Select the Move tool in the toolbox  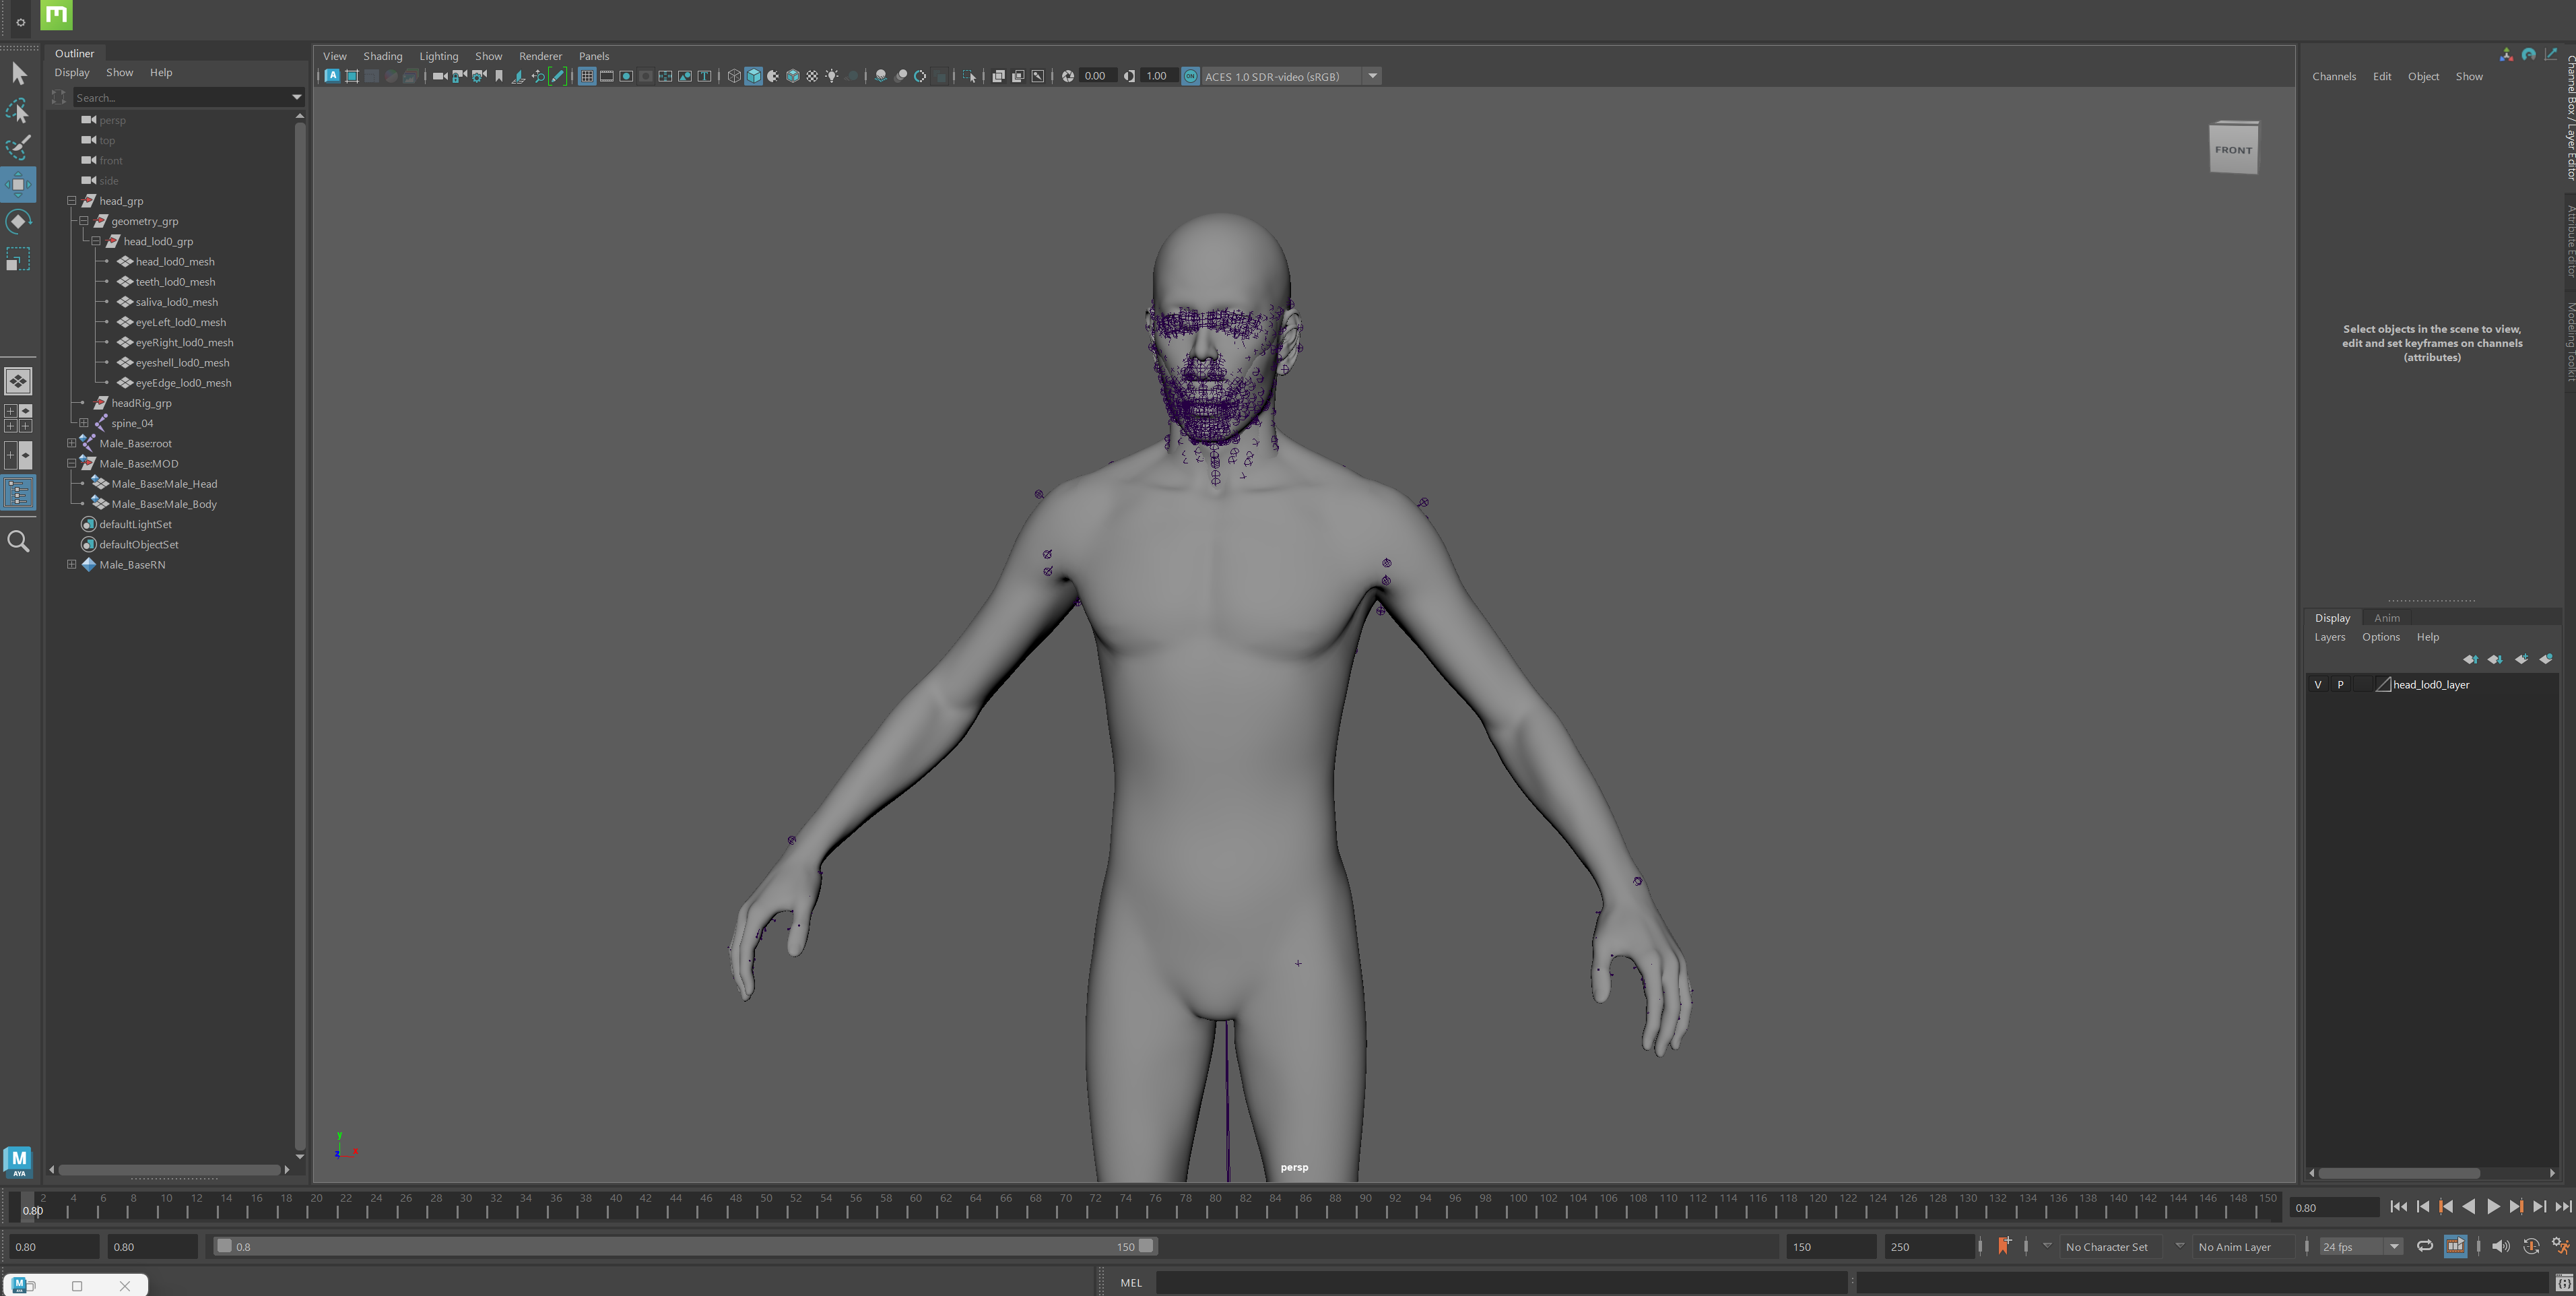tap(18, 184)
